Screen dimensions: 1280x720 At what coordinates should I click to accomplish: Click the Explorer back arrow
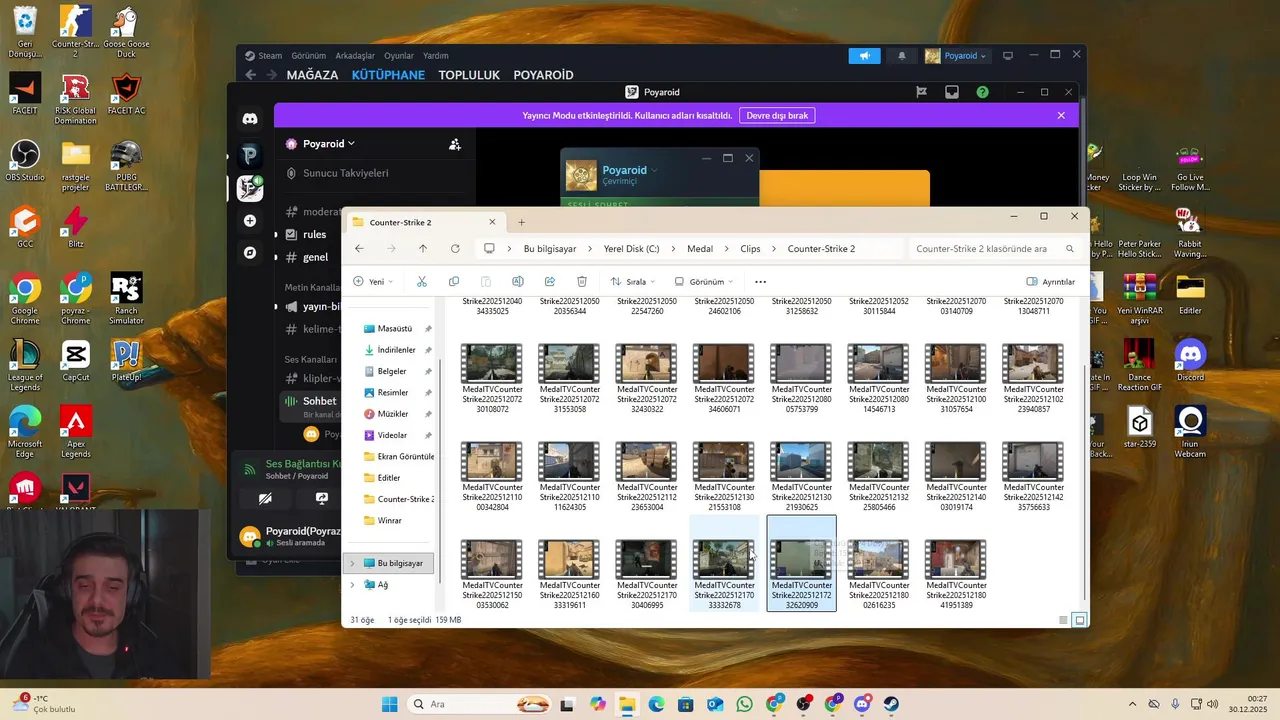pos(359,249)
